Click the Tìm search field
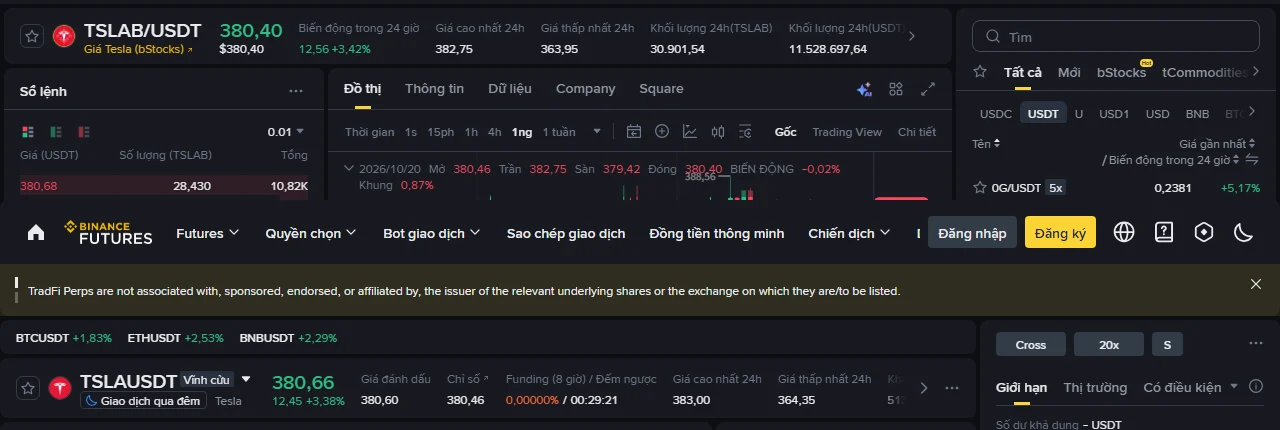 (x=1116, y=36)
